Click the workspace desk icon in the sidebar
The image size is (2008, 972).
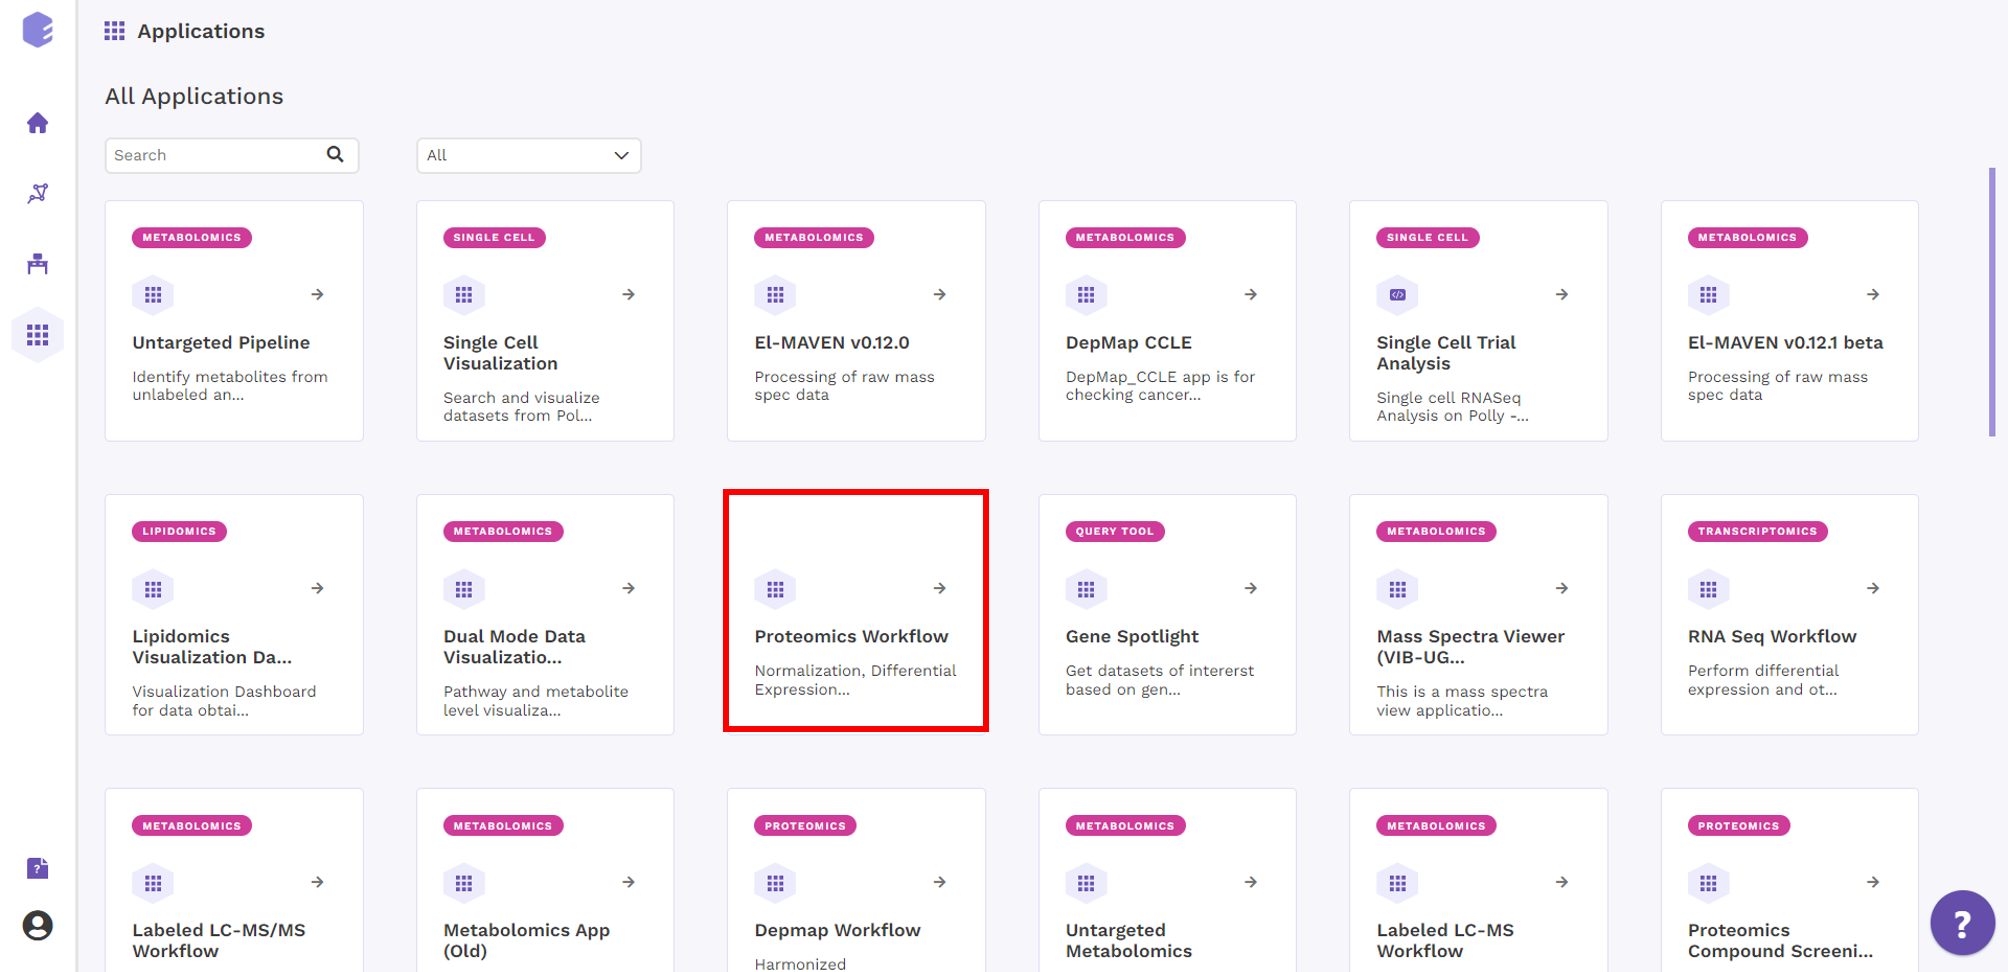tap(37, 263)
